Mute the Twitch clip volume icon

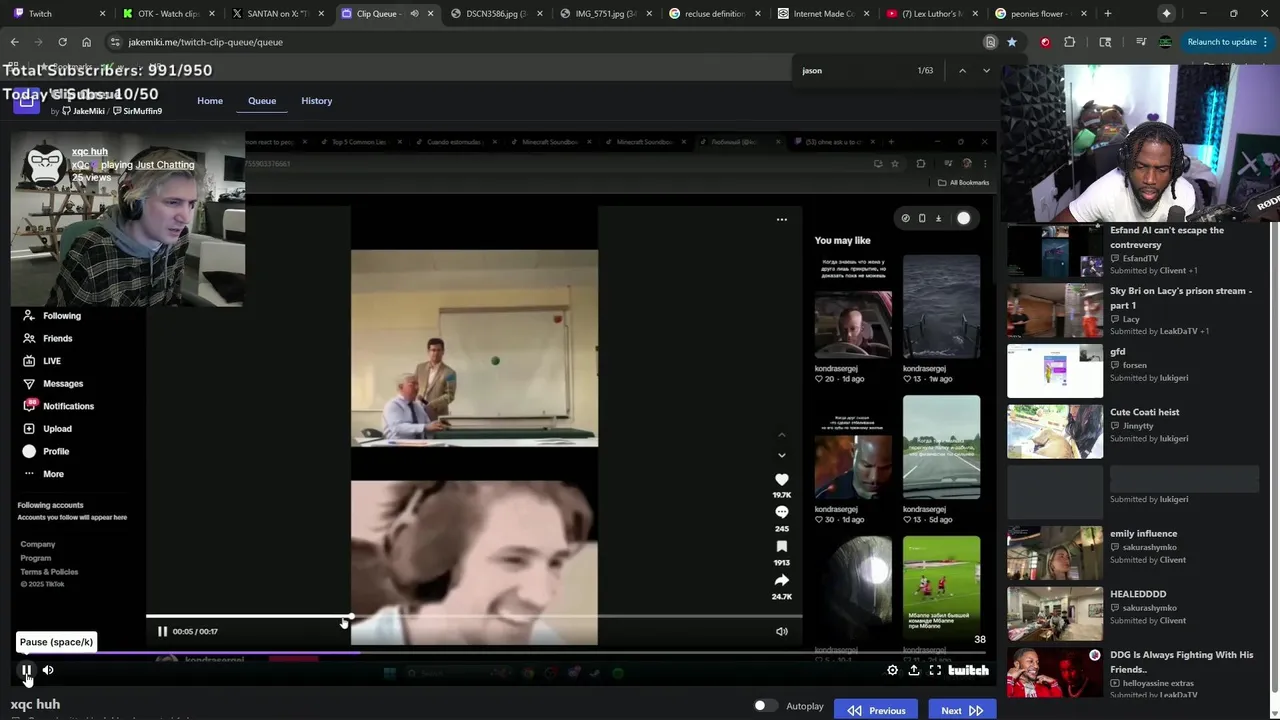(x=48, y=670)
